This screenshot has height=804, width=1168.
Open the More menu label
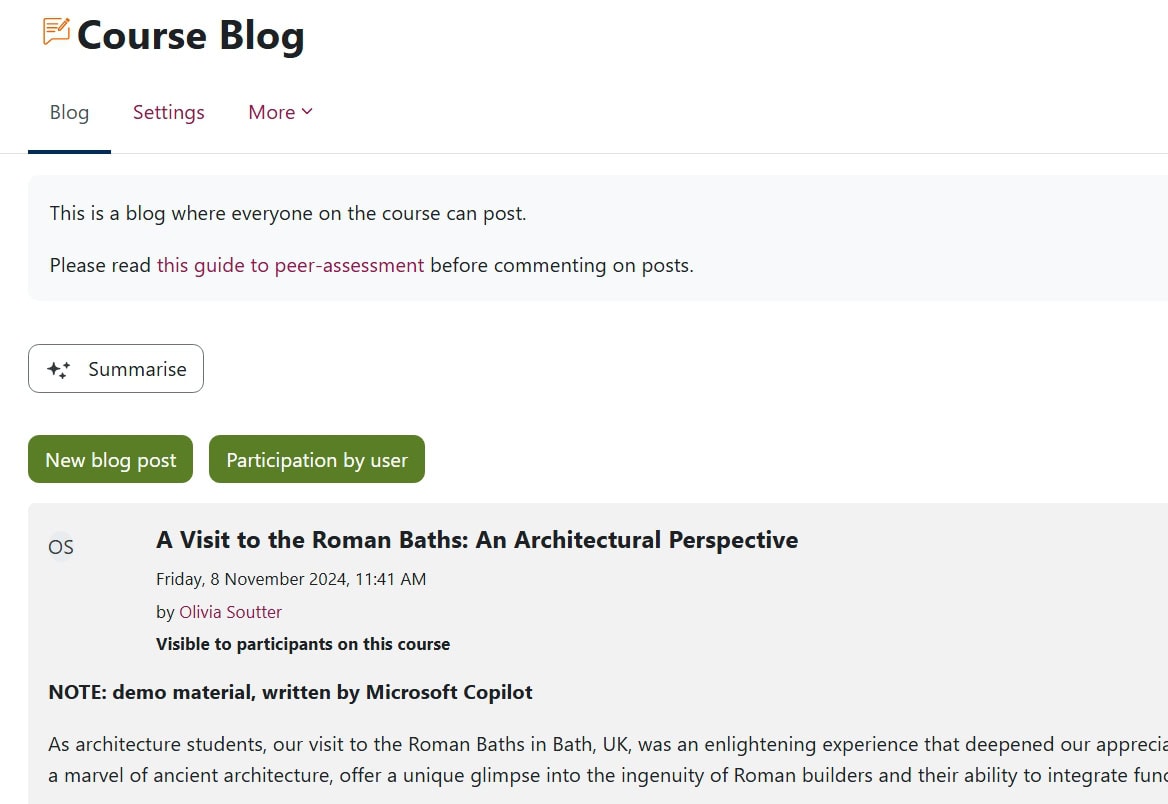[x=271, y=112]
